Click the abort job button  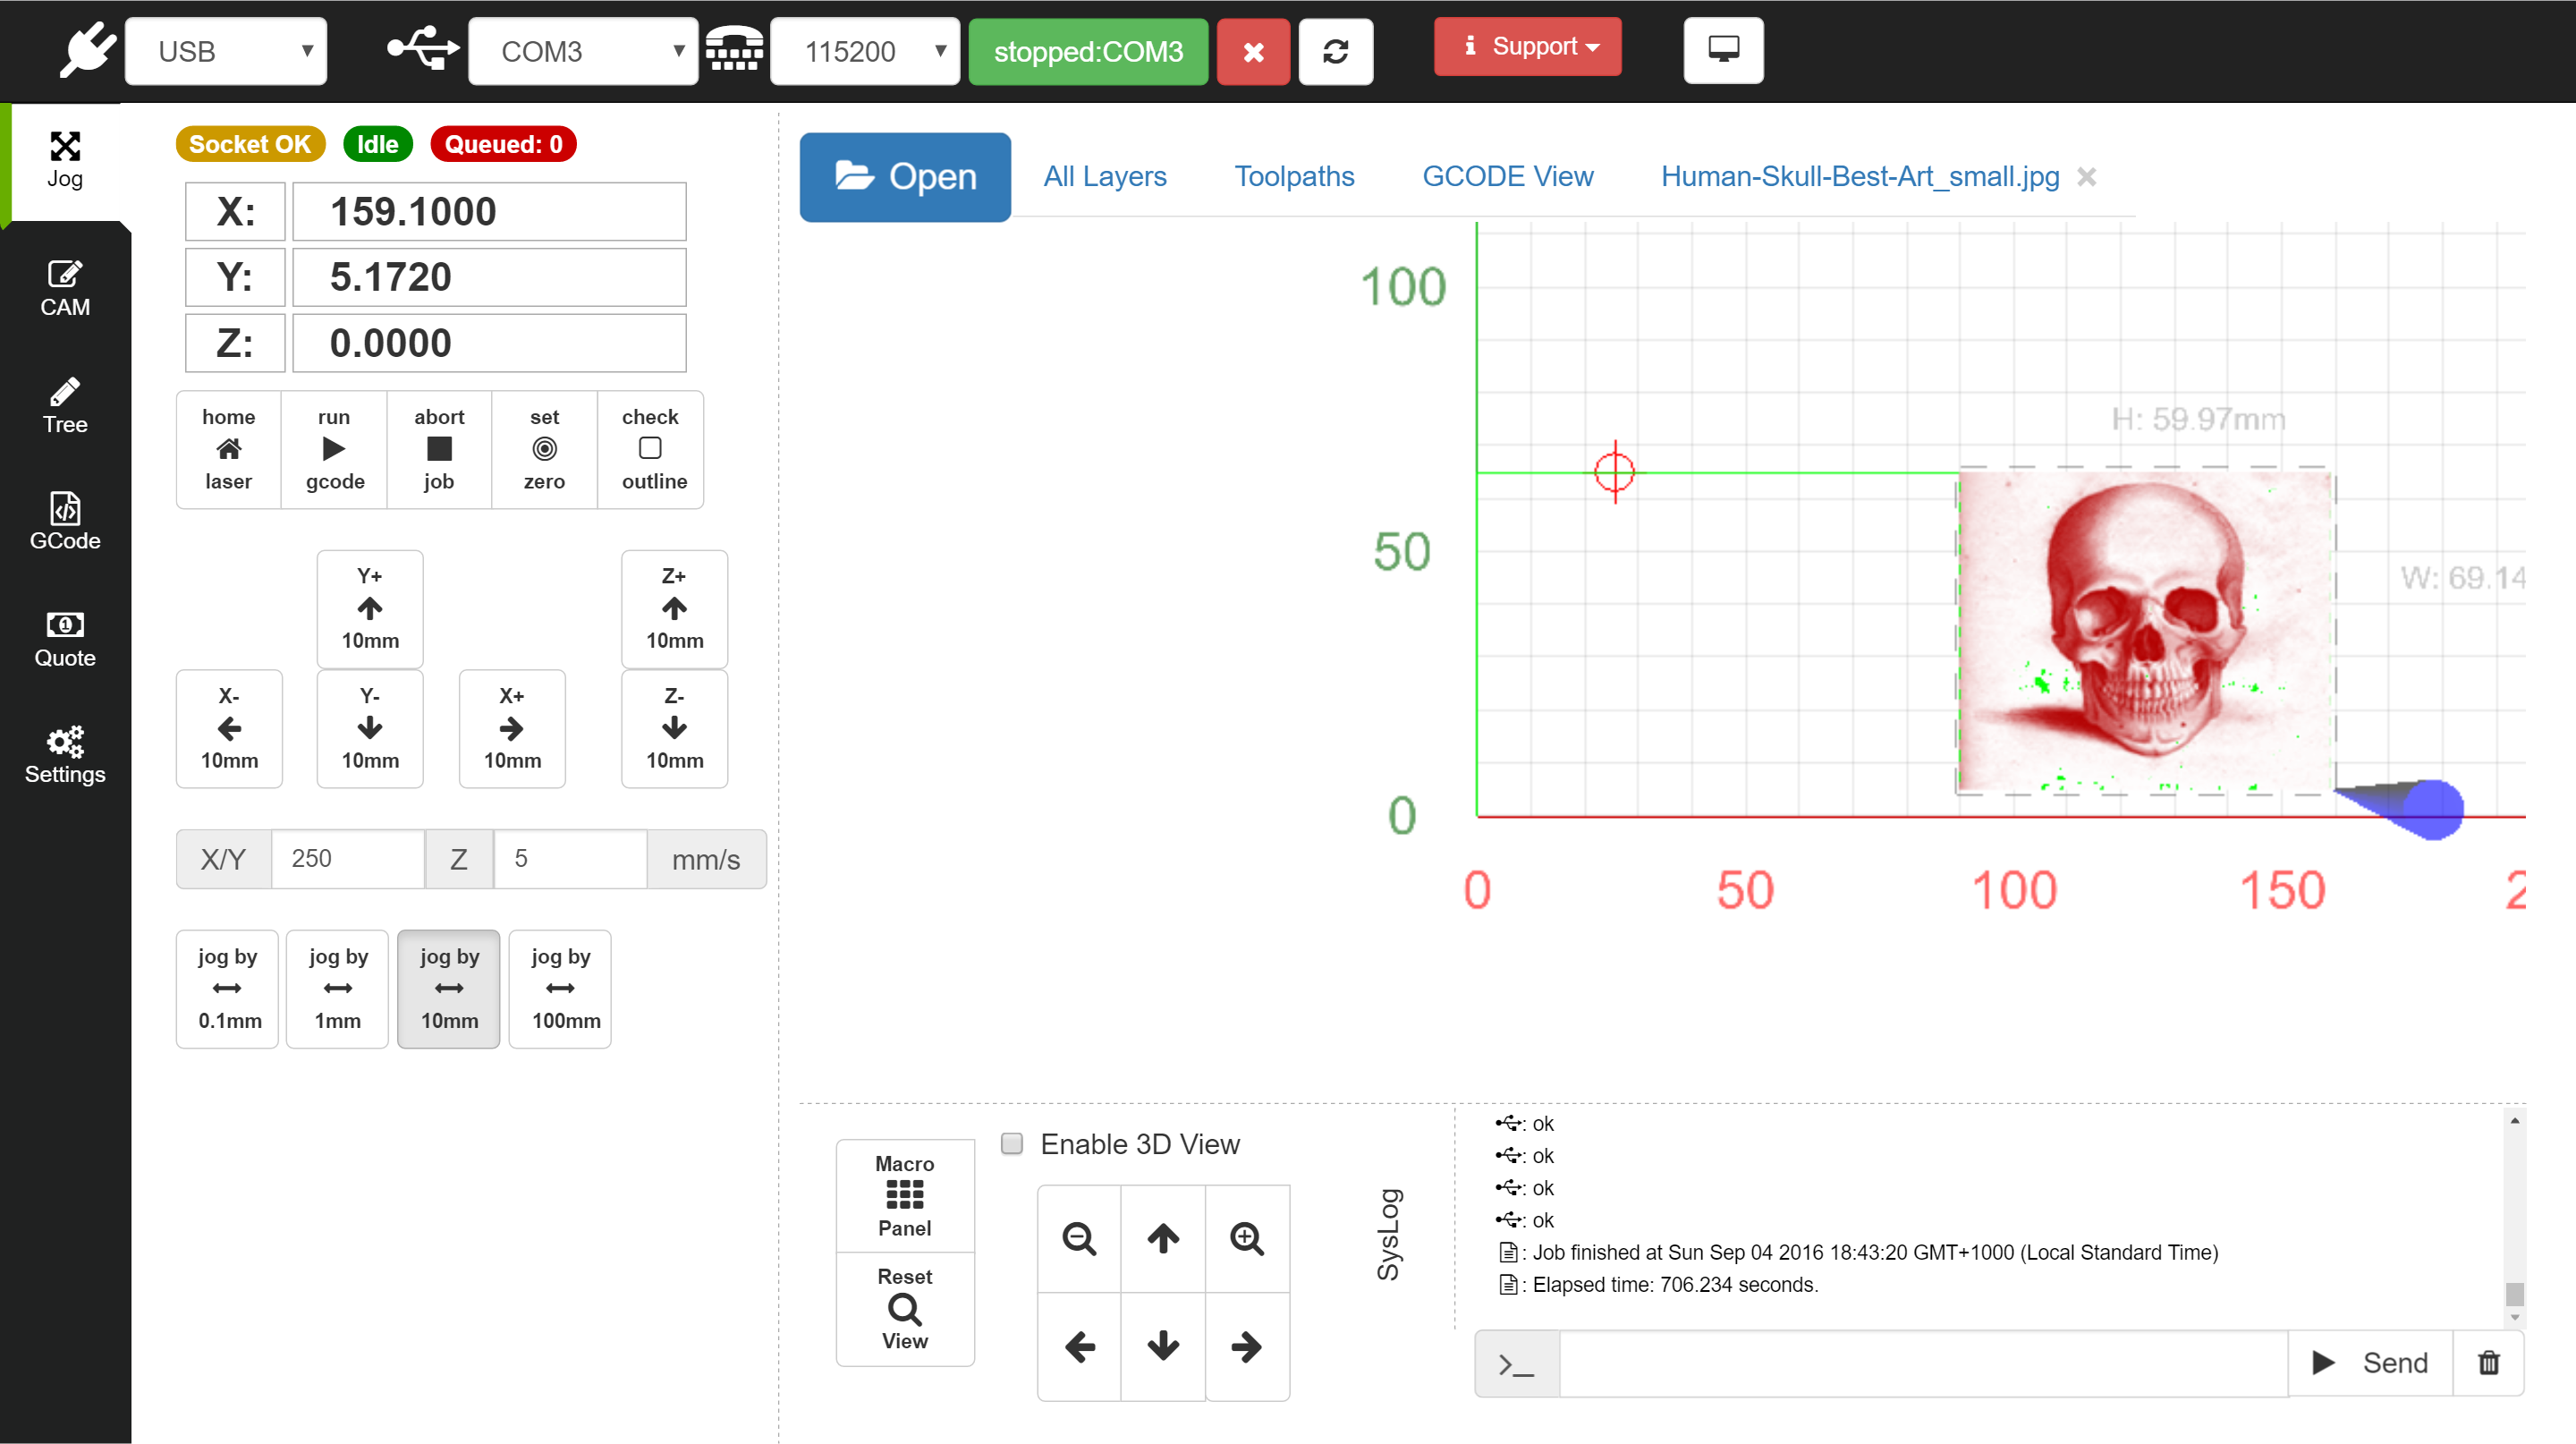tap(439, 449)
